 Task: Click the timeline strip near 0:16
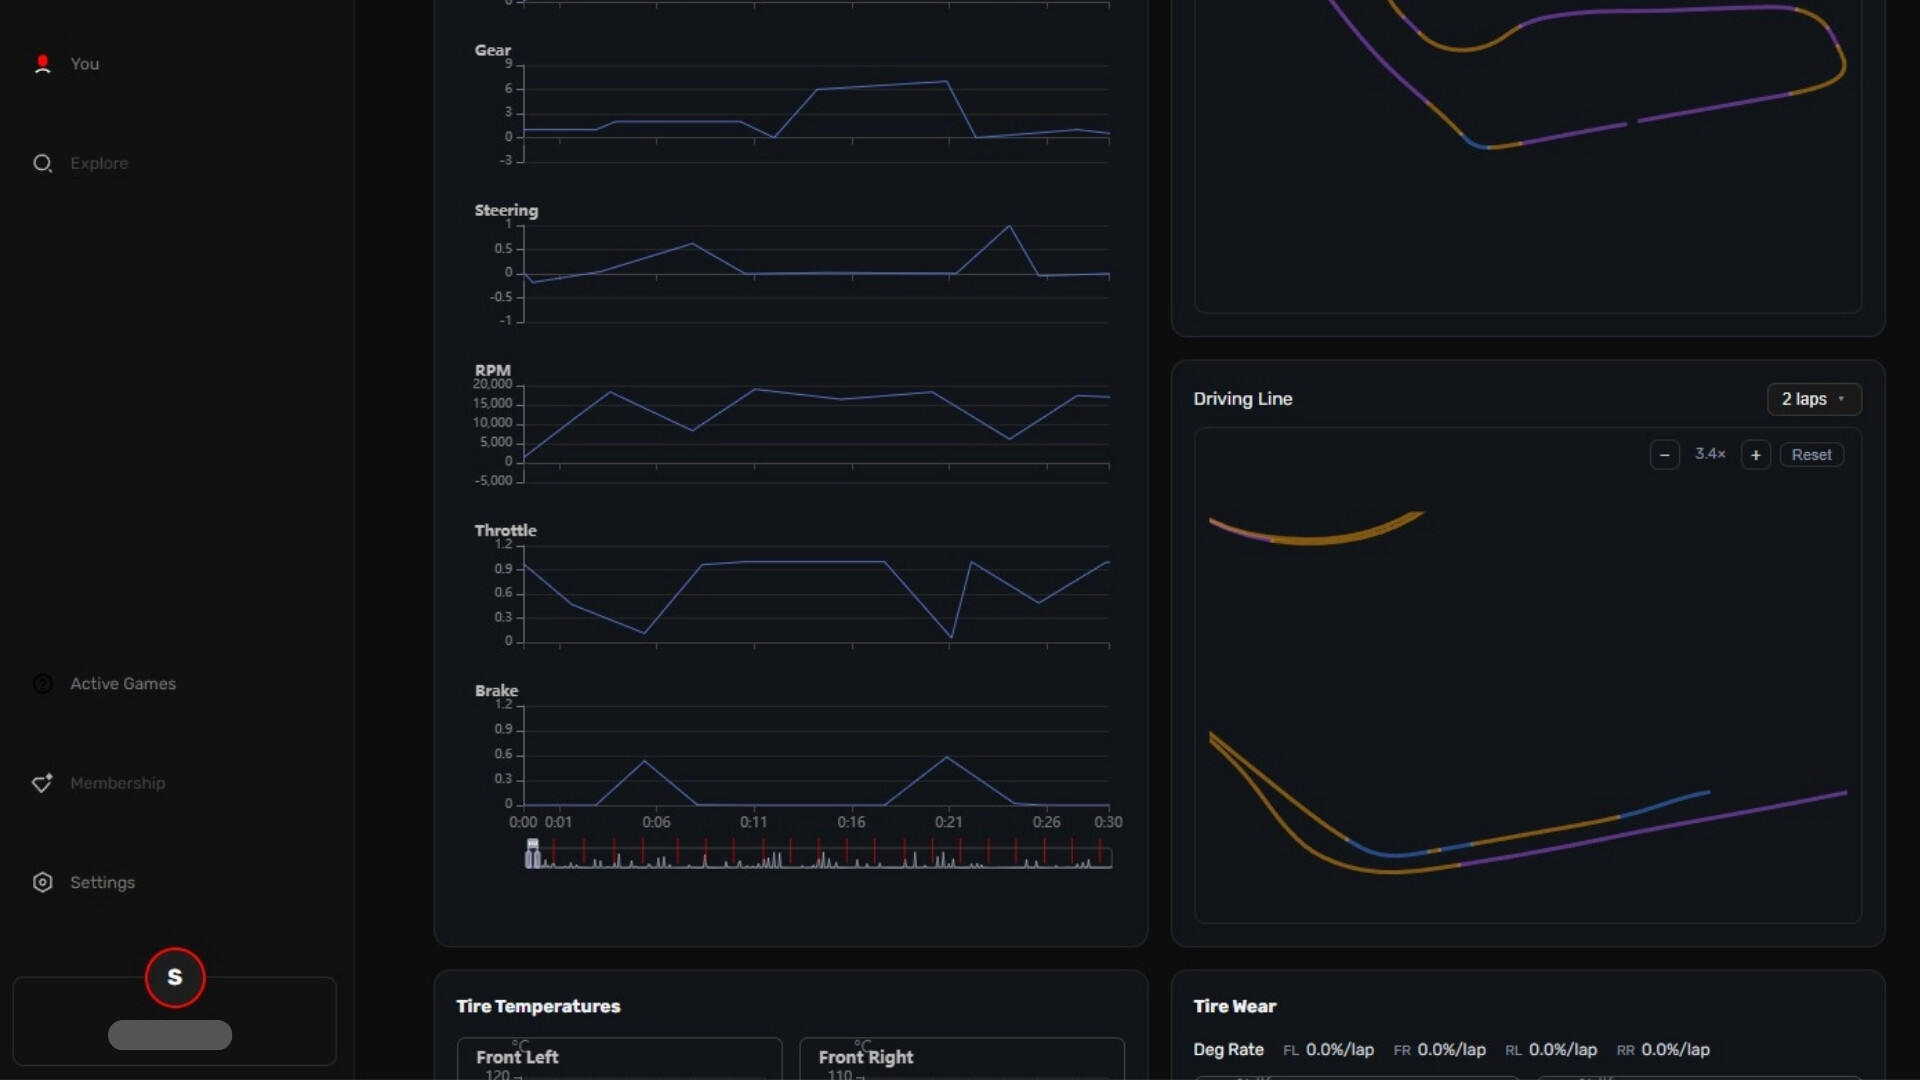851,855
